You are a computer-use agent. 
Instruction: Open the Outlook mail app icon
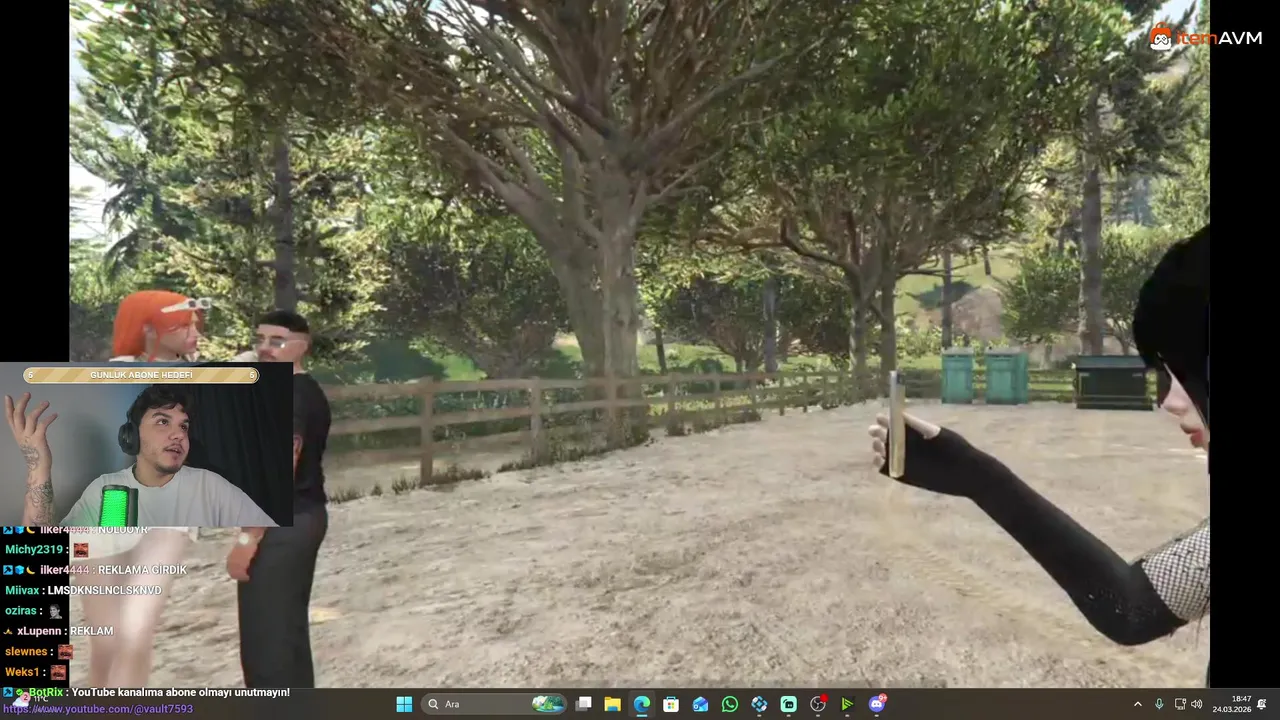pyautogui.click(x=700, y=704)
